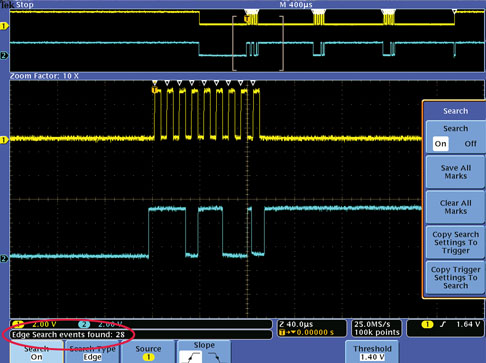
Task: Click channel 1 marker in overview strip
Action: 4,26
